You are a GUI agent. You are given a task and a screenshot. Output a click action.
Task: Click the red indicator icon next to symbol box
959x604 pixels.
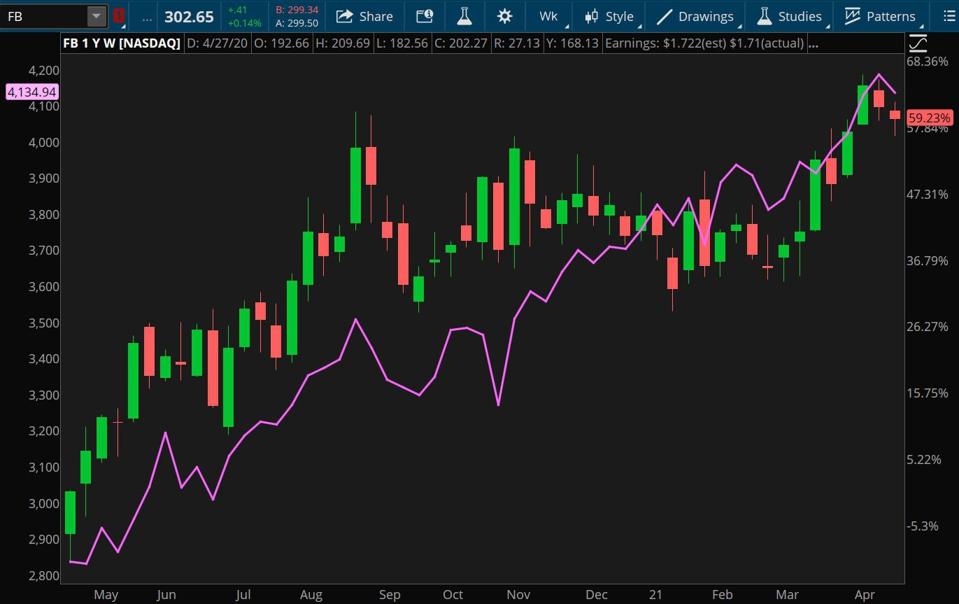pyautogui.click(x=119, y=16)
